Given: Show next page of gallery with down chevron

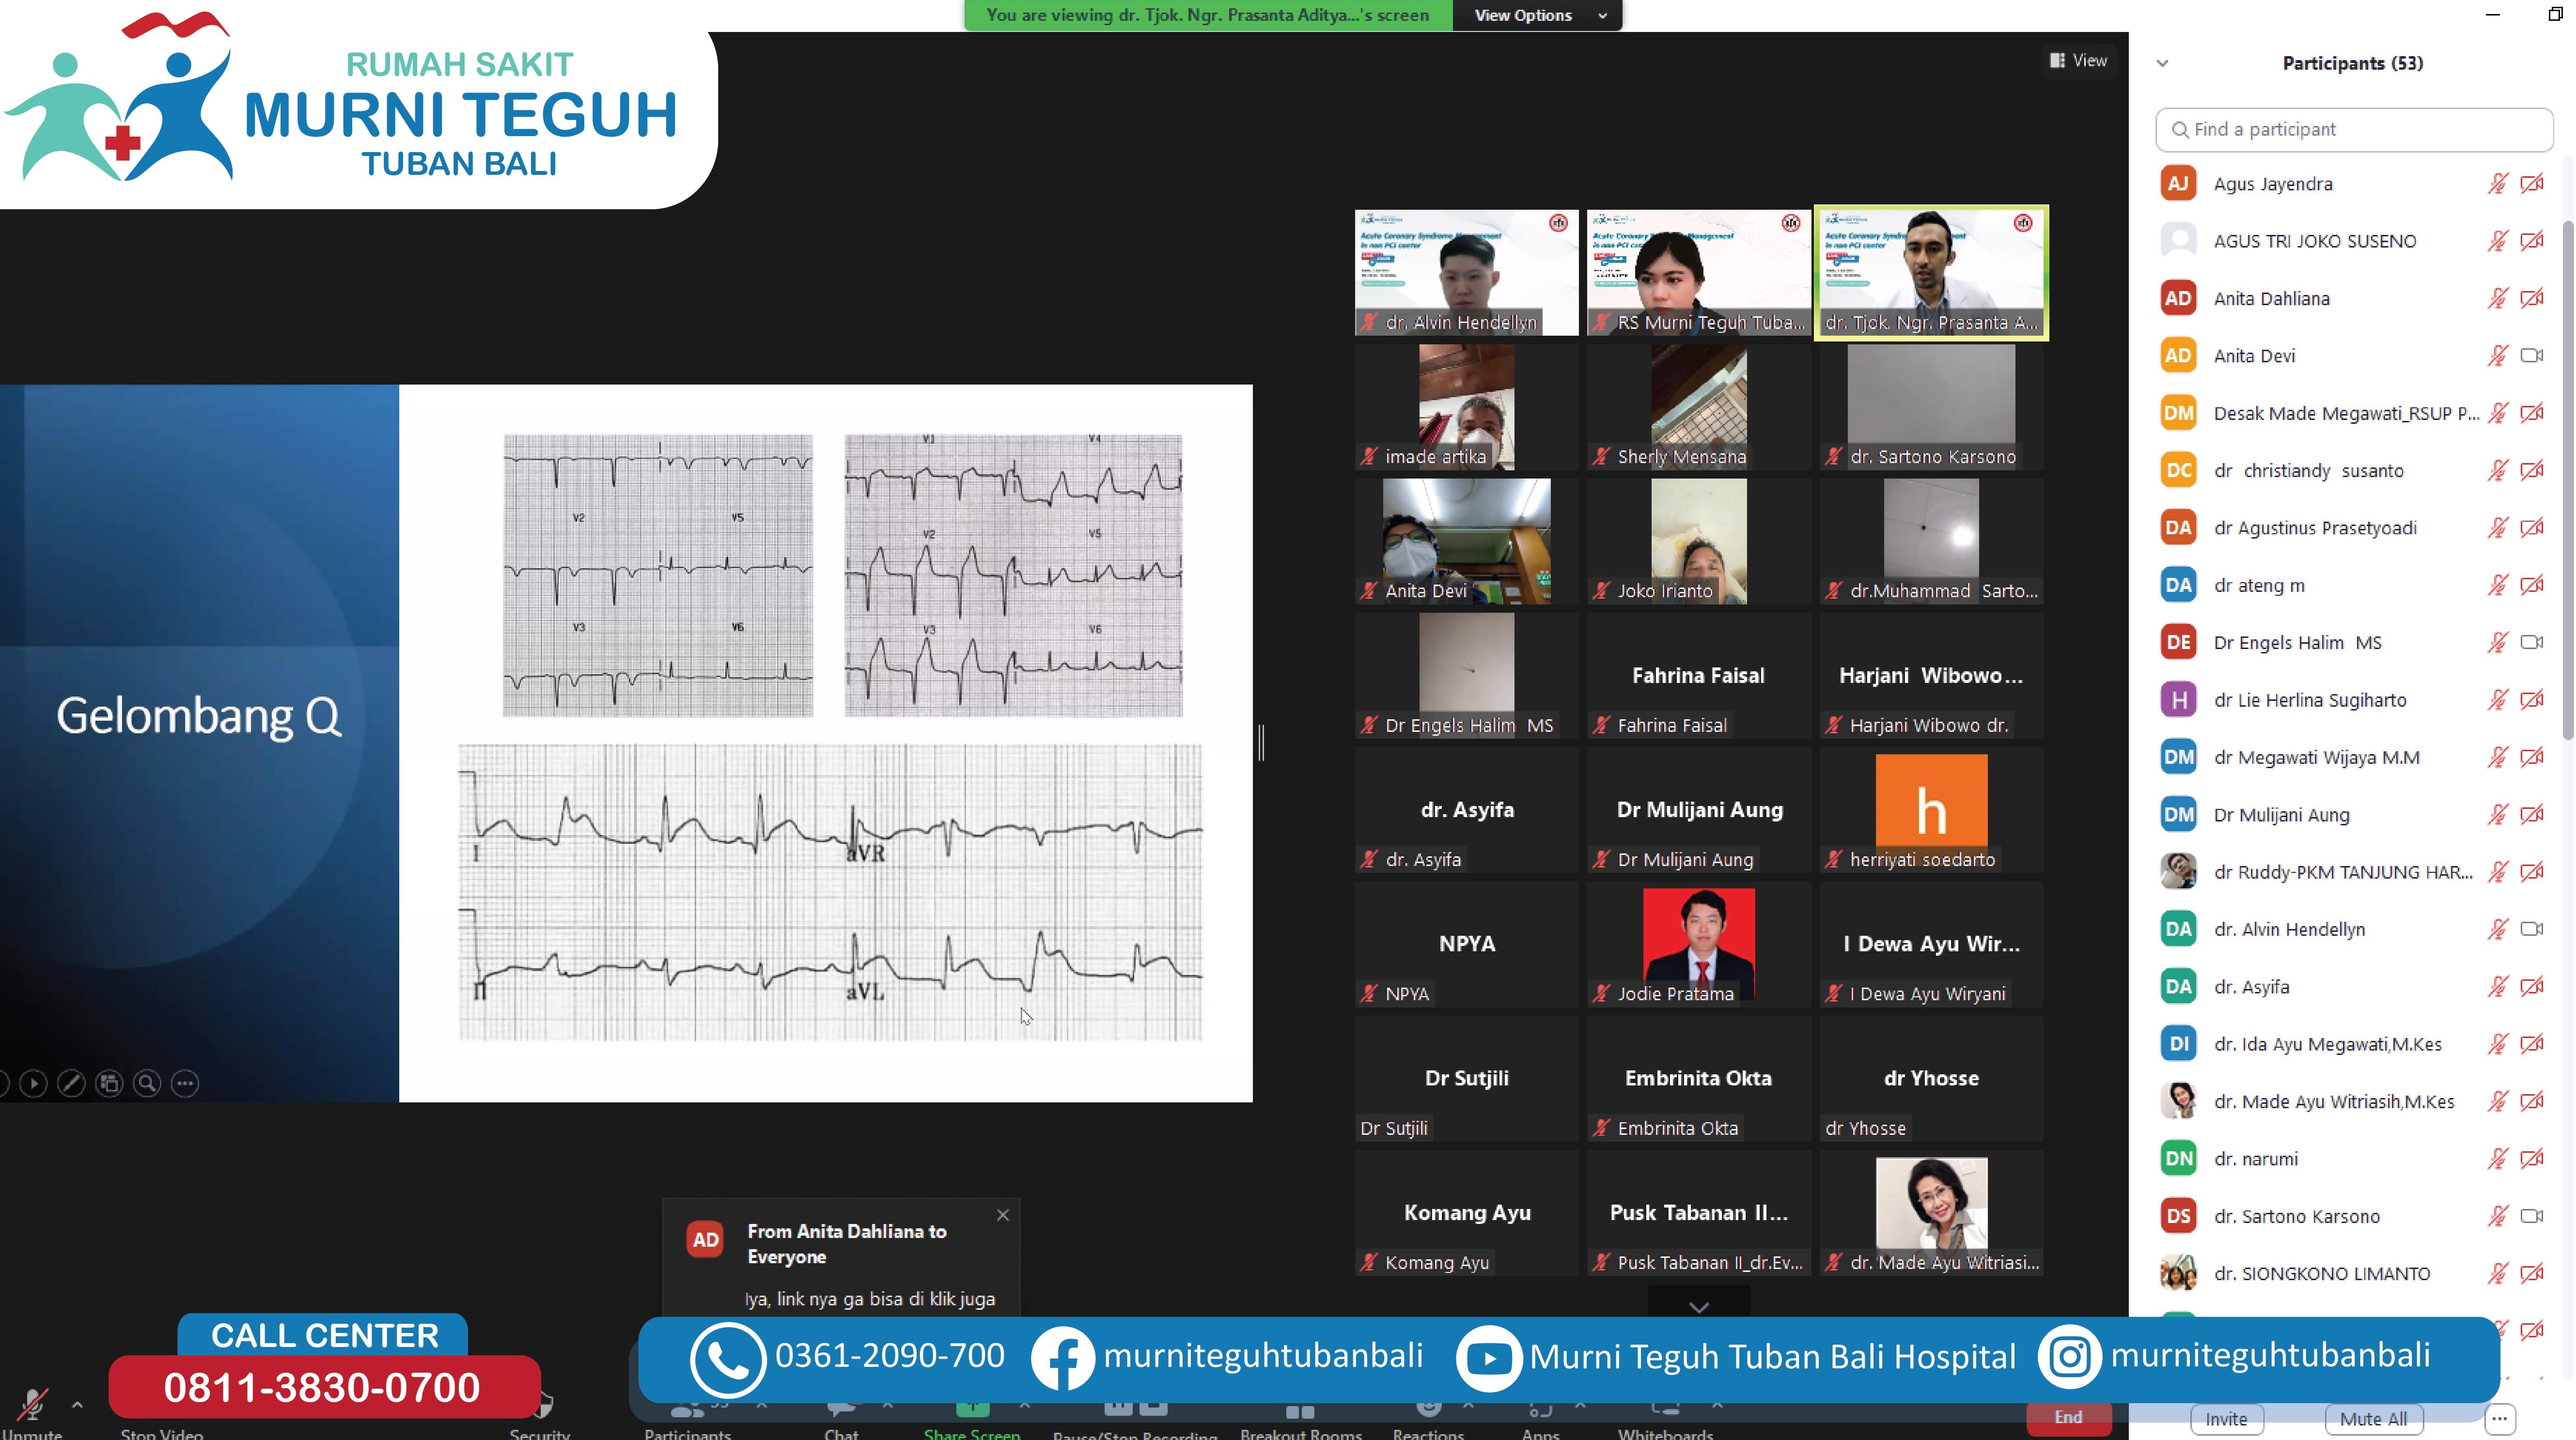Looking at the screenshot, I should pyautogui.click(x=1698, y=1306).
